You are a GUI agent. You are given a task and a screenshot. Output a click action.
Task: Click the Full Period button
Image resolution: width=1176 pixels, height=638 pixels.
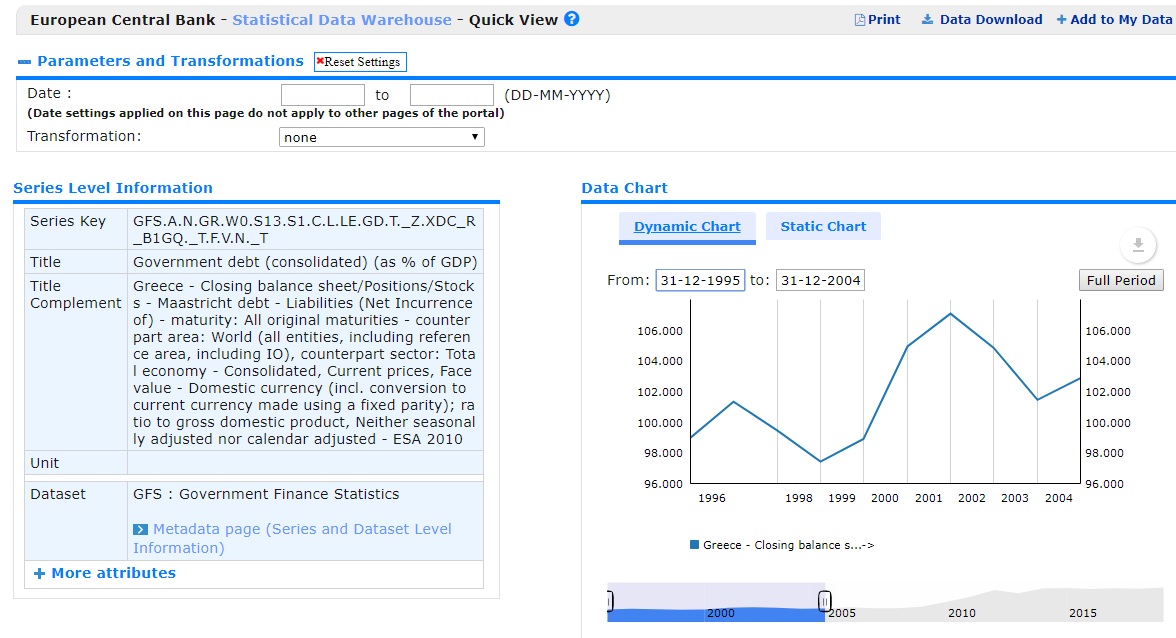point(1121,280)
